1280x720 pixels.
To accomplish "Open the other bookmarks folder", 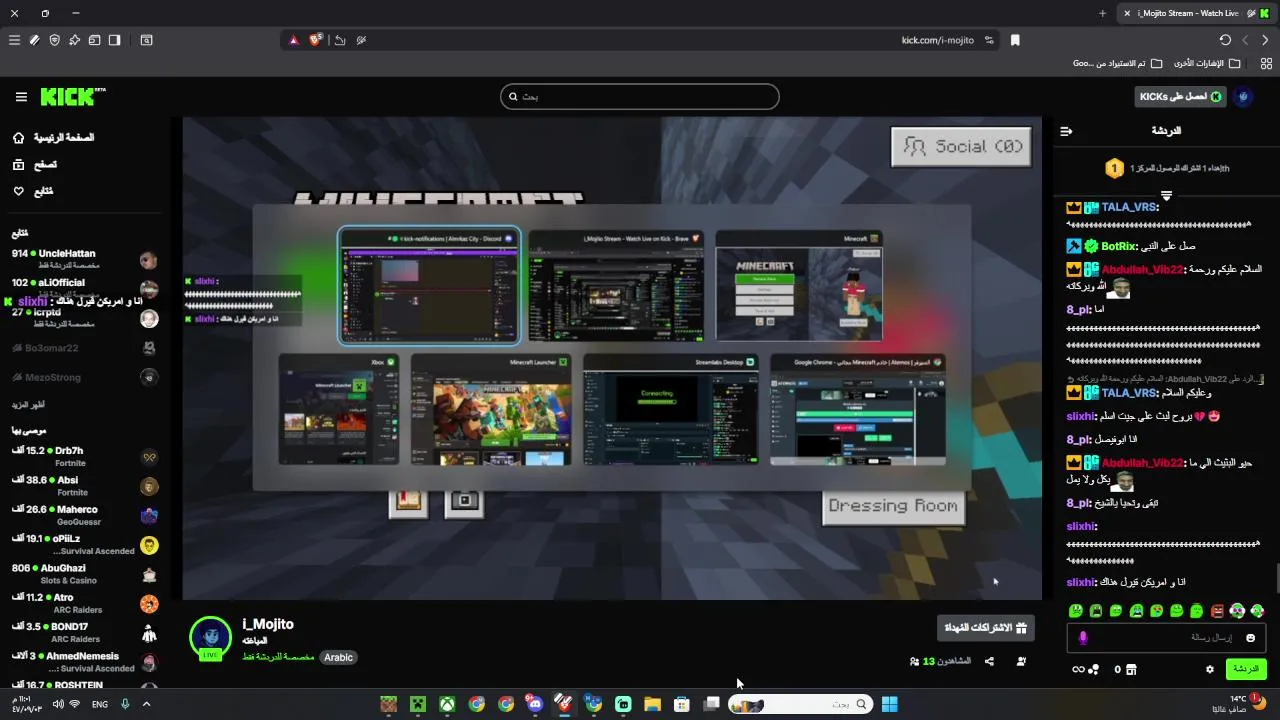I will click(1207, 63).
